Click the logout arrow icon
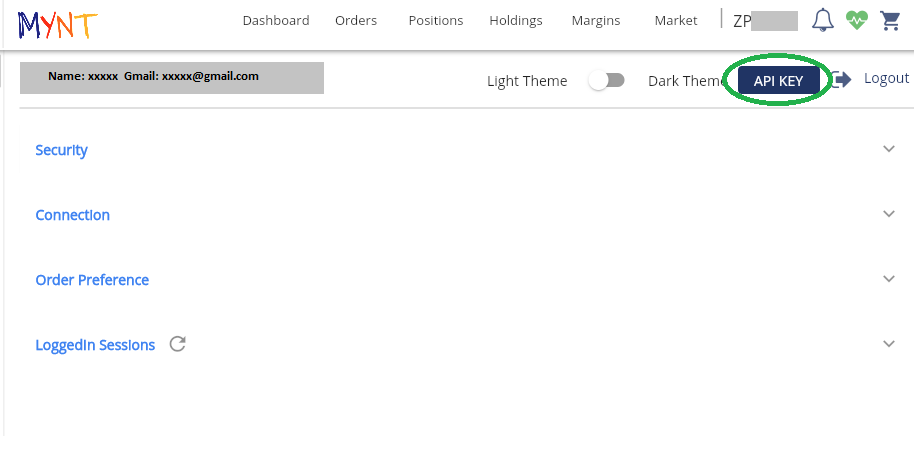914x460 pixels. 842,79
